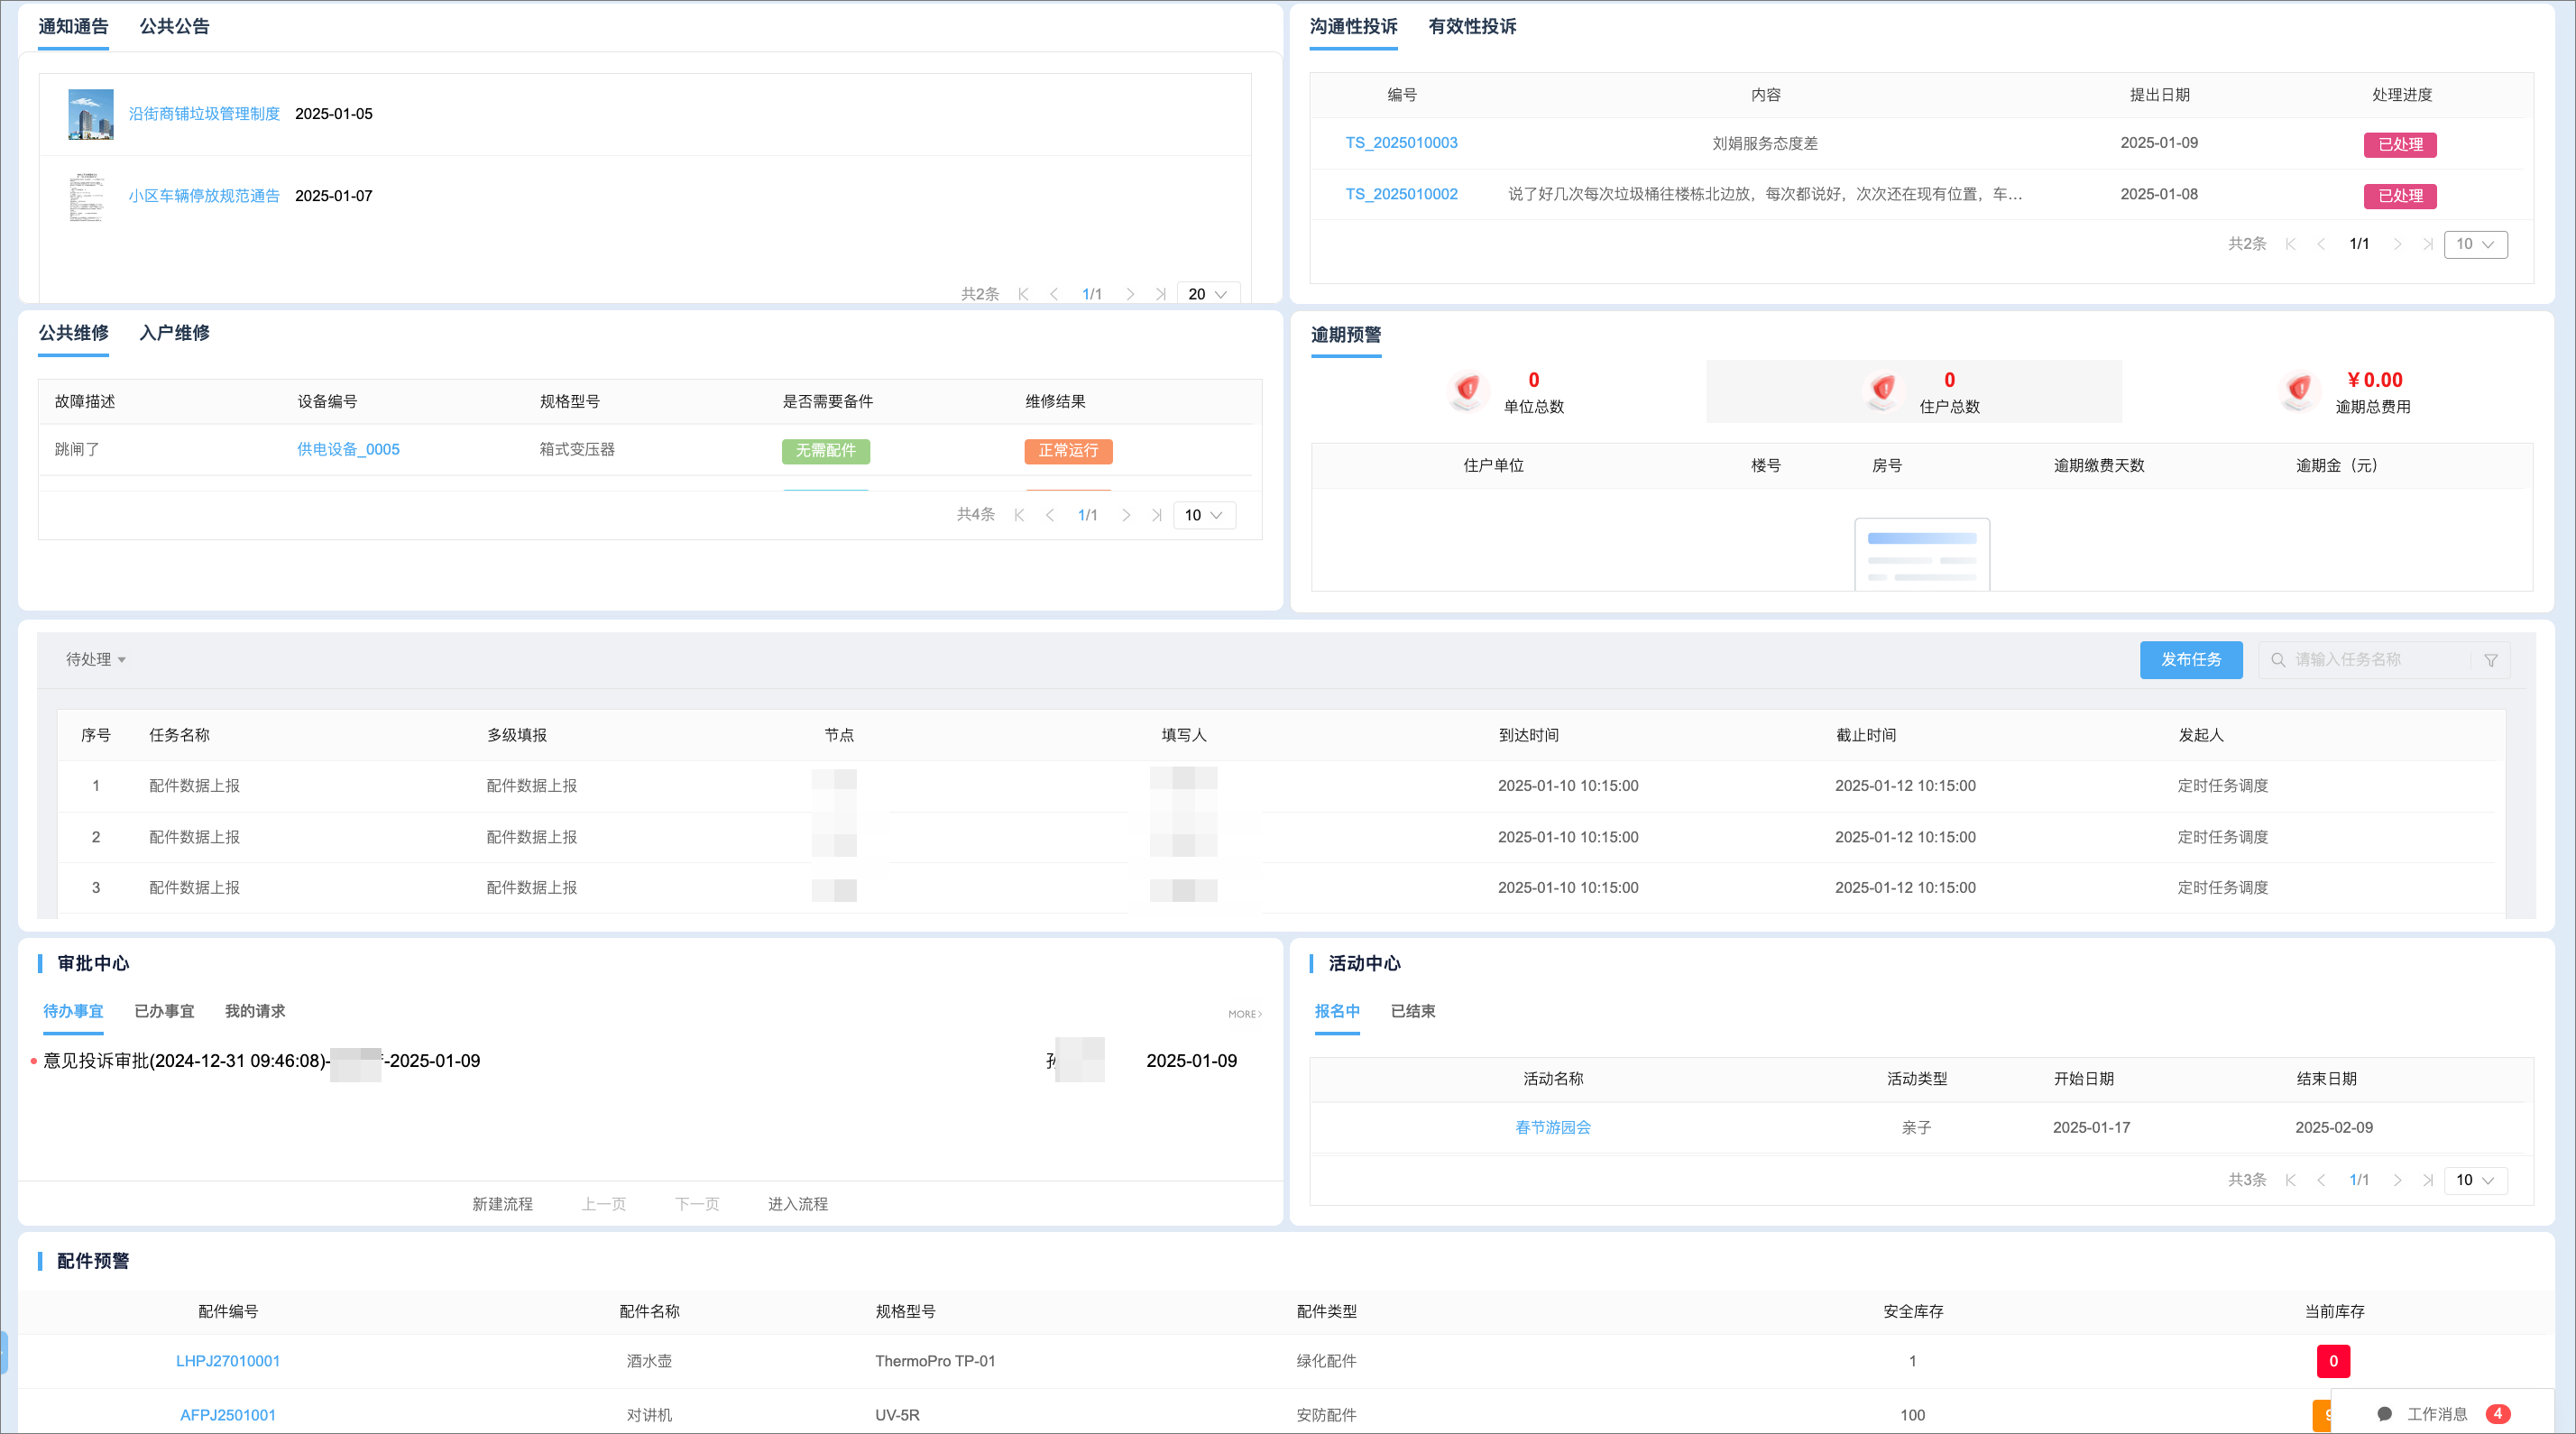Image resolution: width=2576 pixels, height=1434 pixels.
Task: Open part number LHPJ27010001
Action: 228,1362
